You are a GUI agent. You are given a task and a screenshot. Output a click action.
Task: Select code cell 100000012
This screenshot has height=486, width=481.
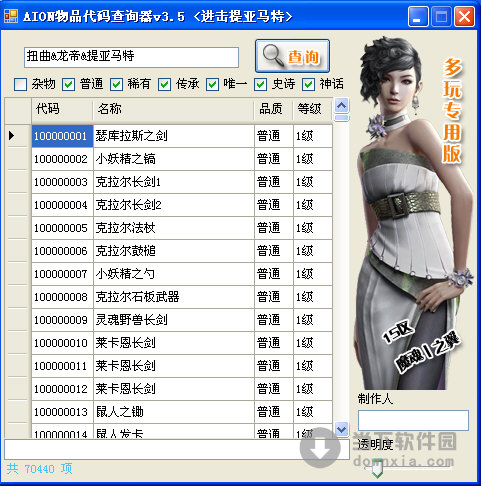(x=62, y=389)
